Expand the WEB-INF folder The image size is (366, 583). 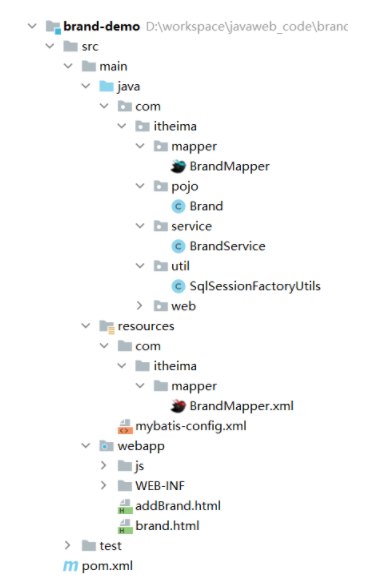pyautogui.click(x=103, y=486)
